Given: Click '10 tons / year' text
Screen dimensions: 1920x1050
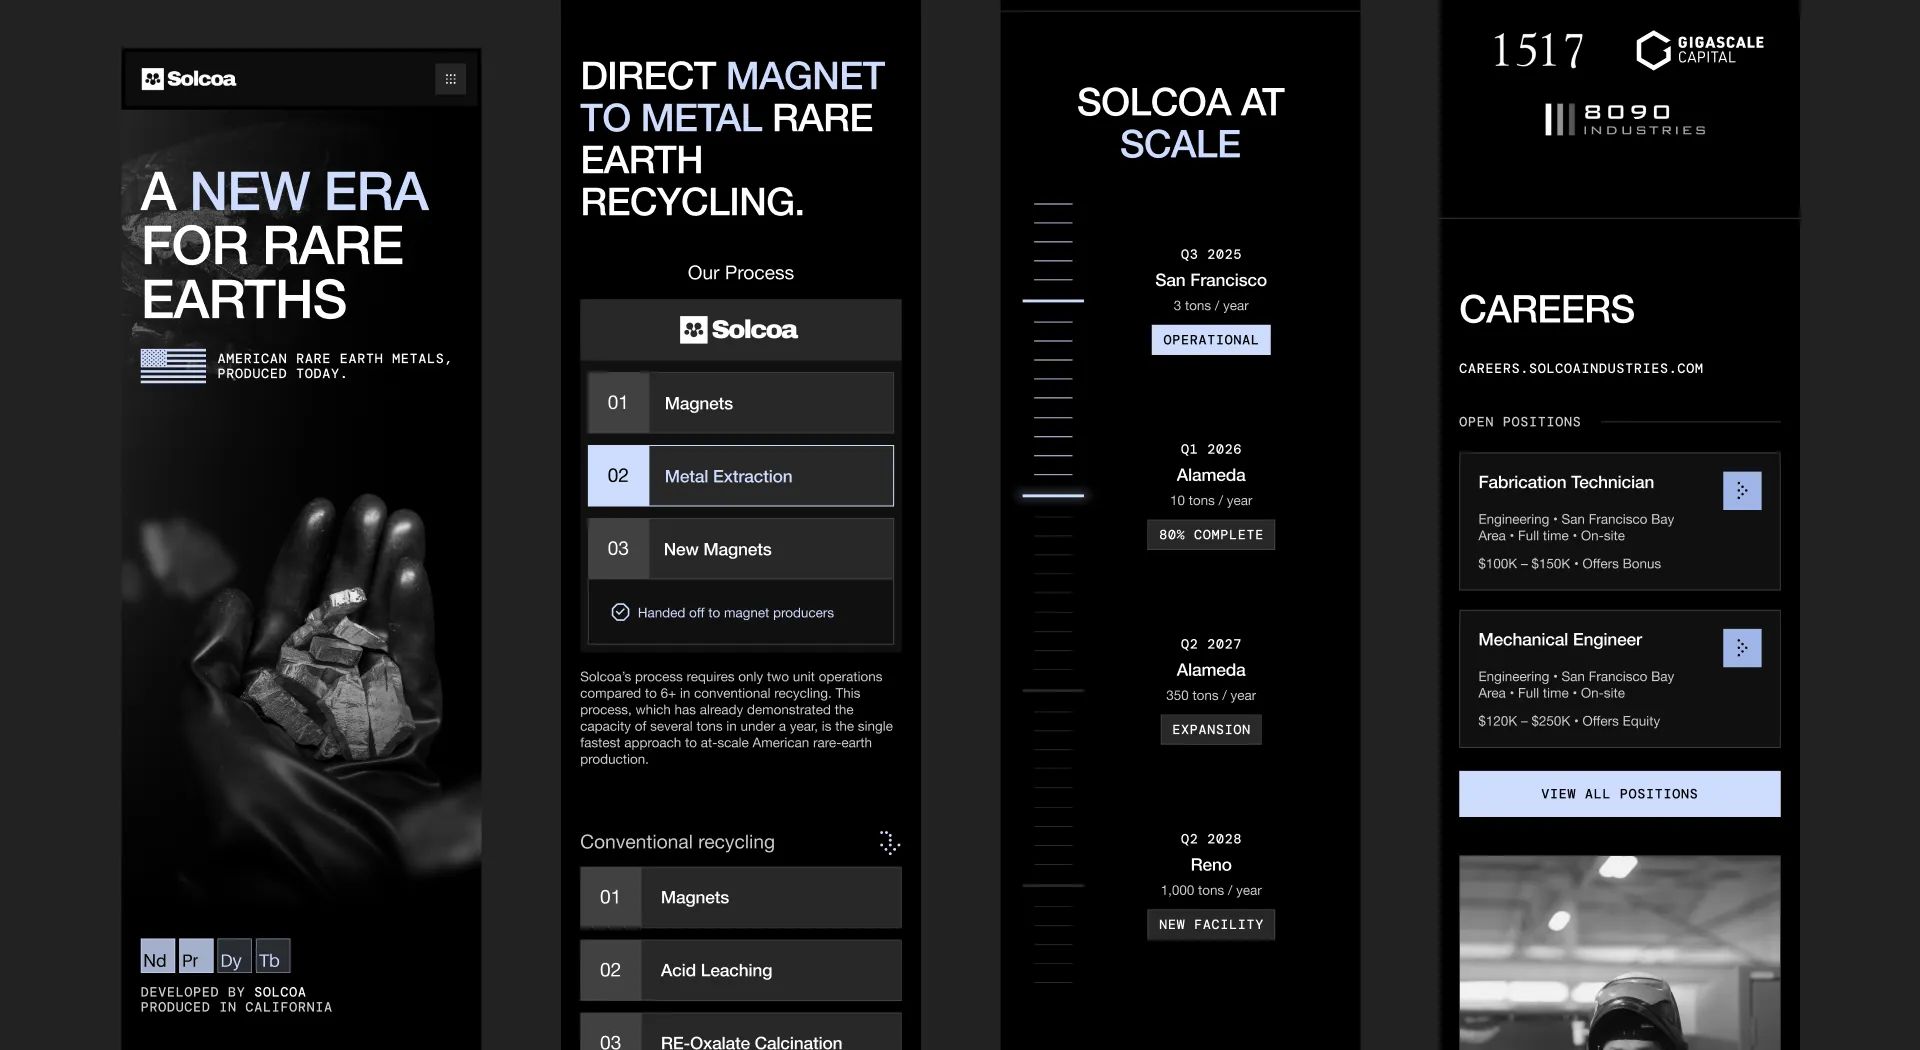Looking at the screenshot, I should [x=1210, y=501].
